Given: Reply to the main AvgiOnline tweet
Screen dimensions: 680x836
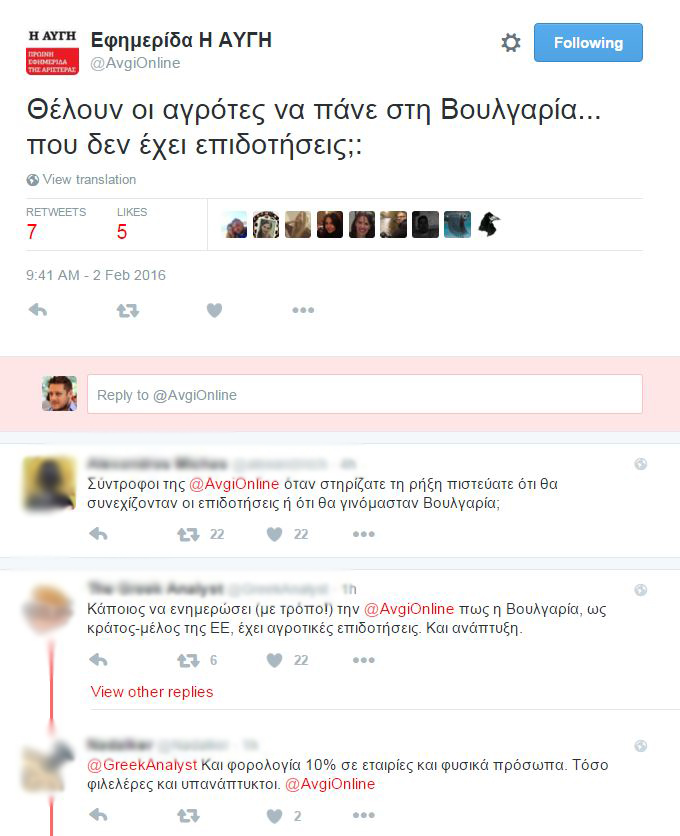Looking at the screenshot, I should coord(38,310).
